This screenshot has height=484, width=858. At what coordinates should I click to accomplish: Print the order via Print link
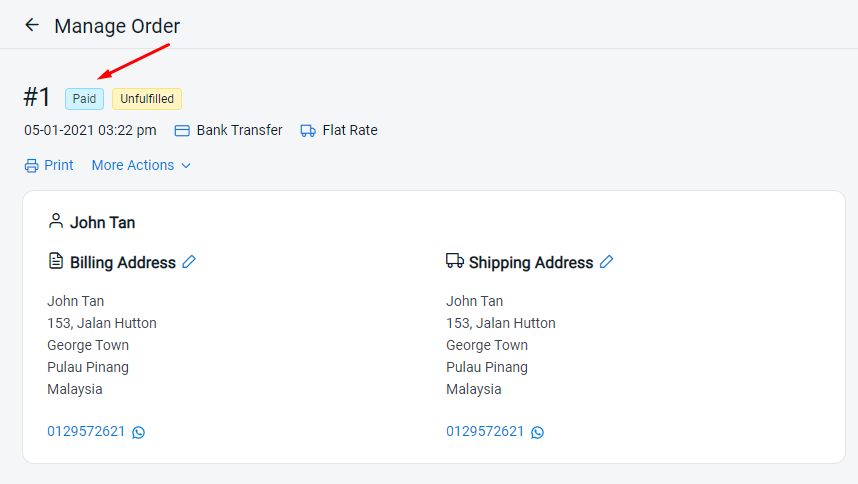pyautogui.click(x=59, y=165)
